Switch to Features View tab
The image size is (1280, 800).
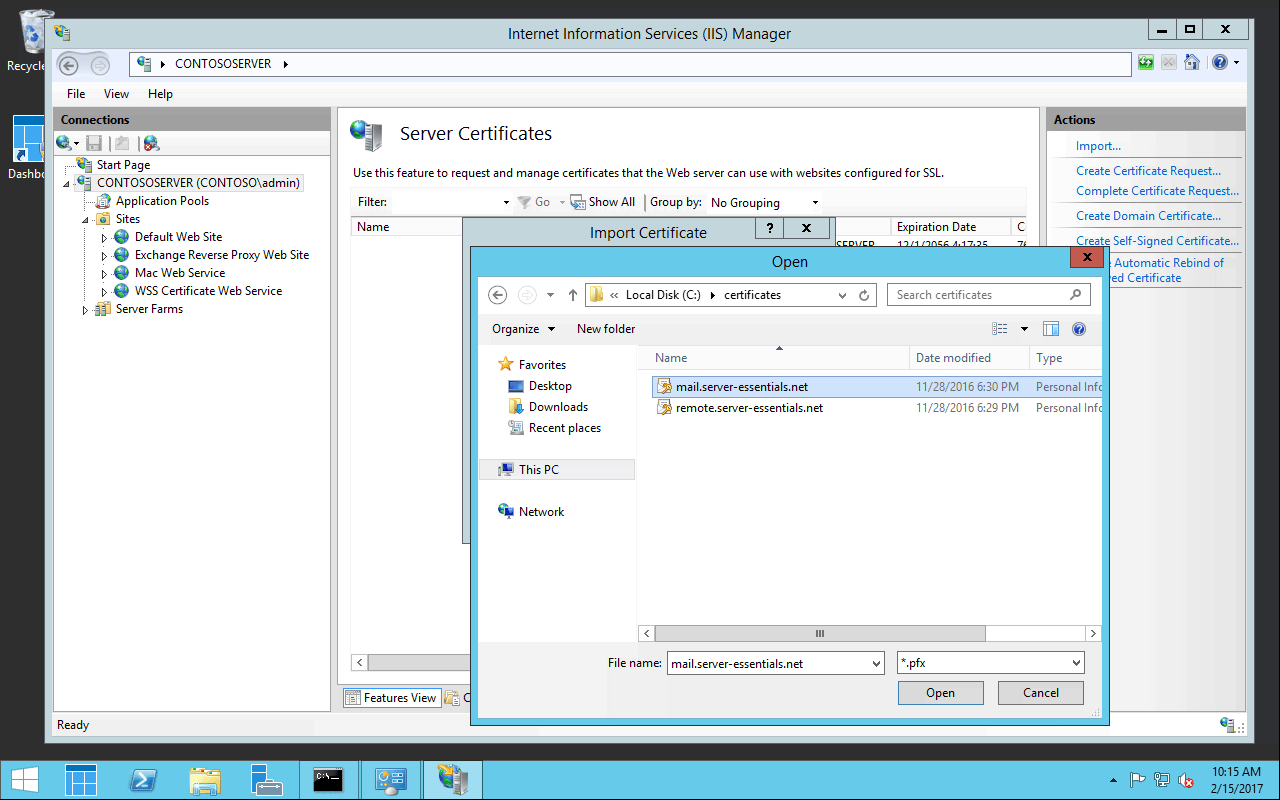391,698
